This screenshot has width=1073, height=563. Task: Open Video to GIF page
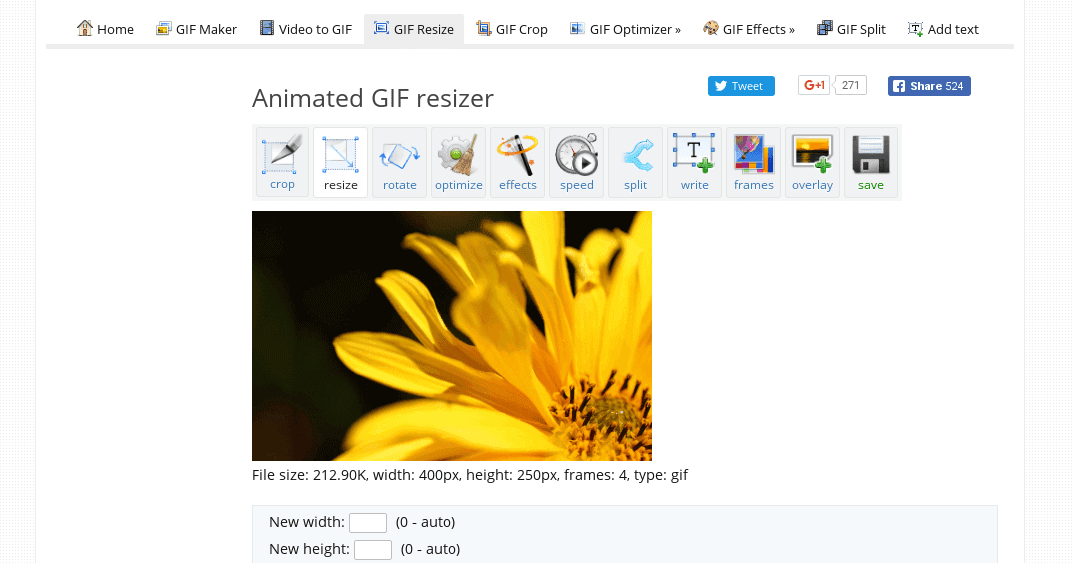tap(306, 29)
